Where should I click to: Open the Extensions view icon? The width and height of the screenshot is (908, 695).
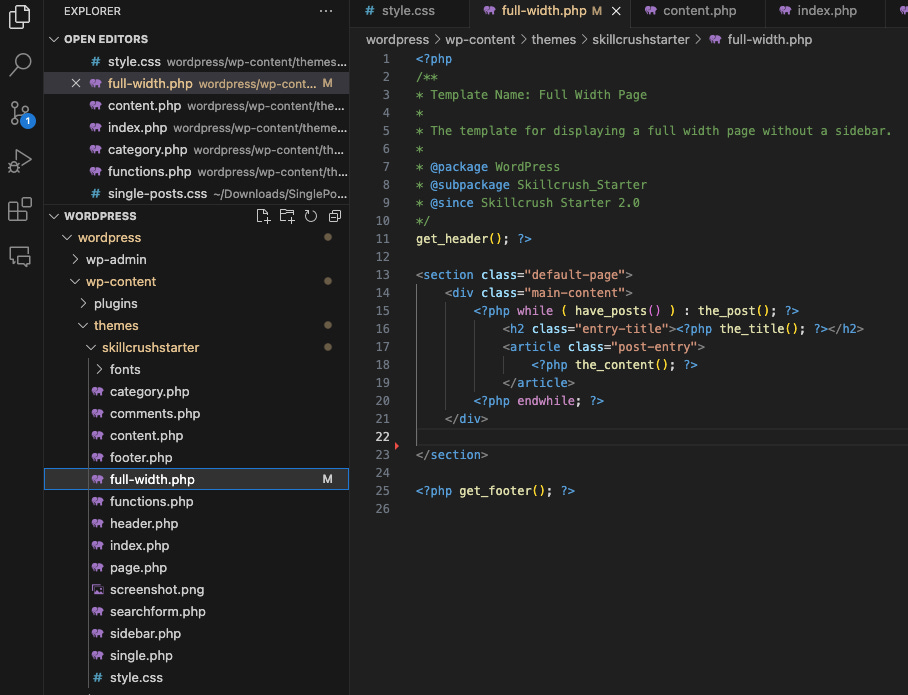click(x=20, y=209)
